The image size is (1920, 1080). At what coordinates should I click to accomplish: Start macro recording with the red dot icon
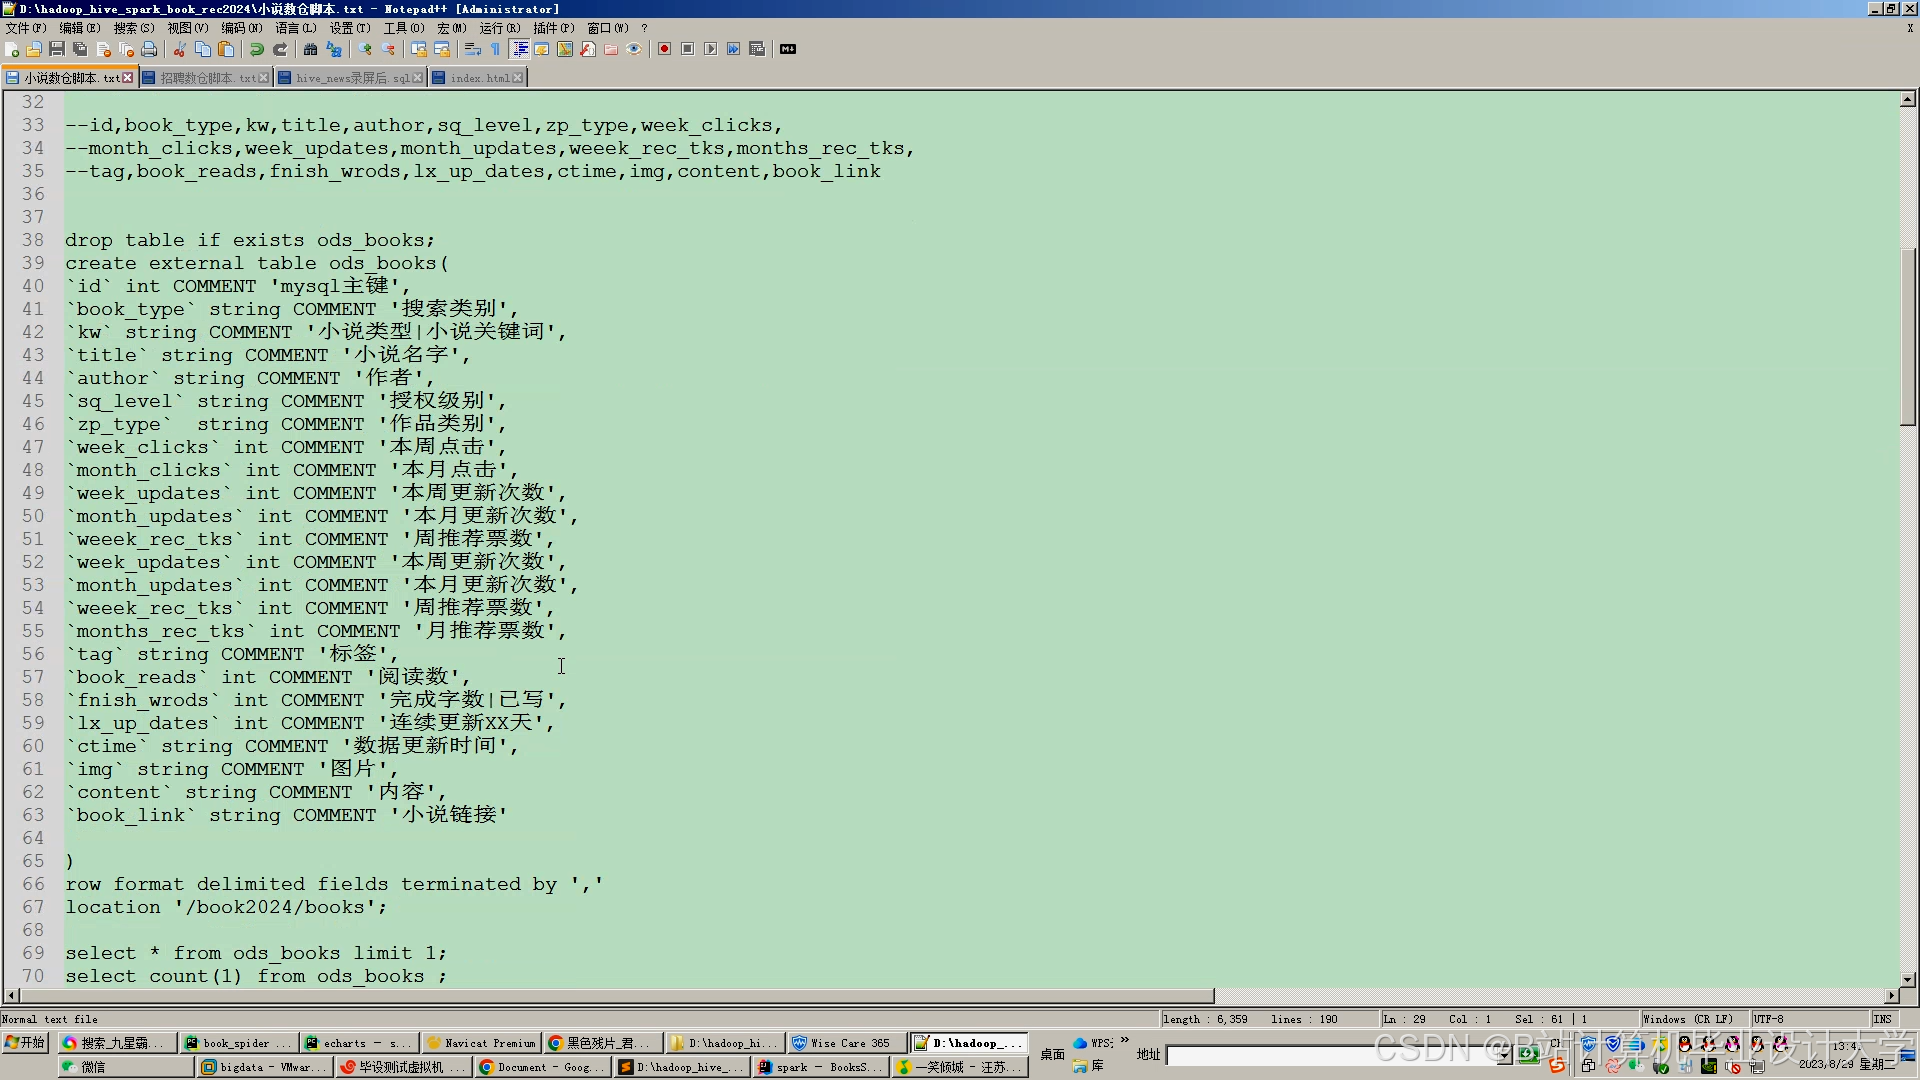tap(664, 49)
